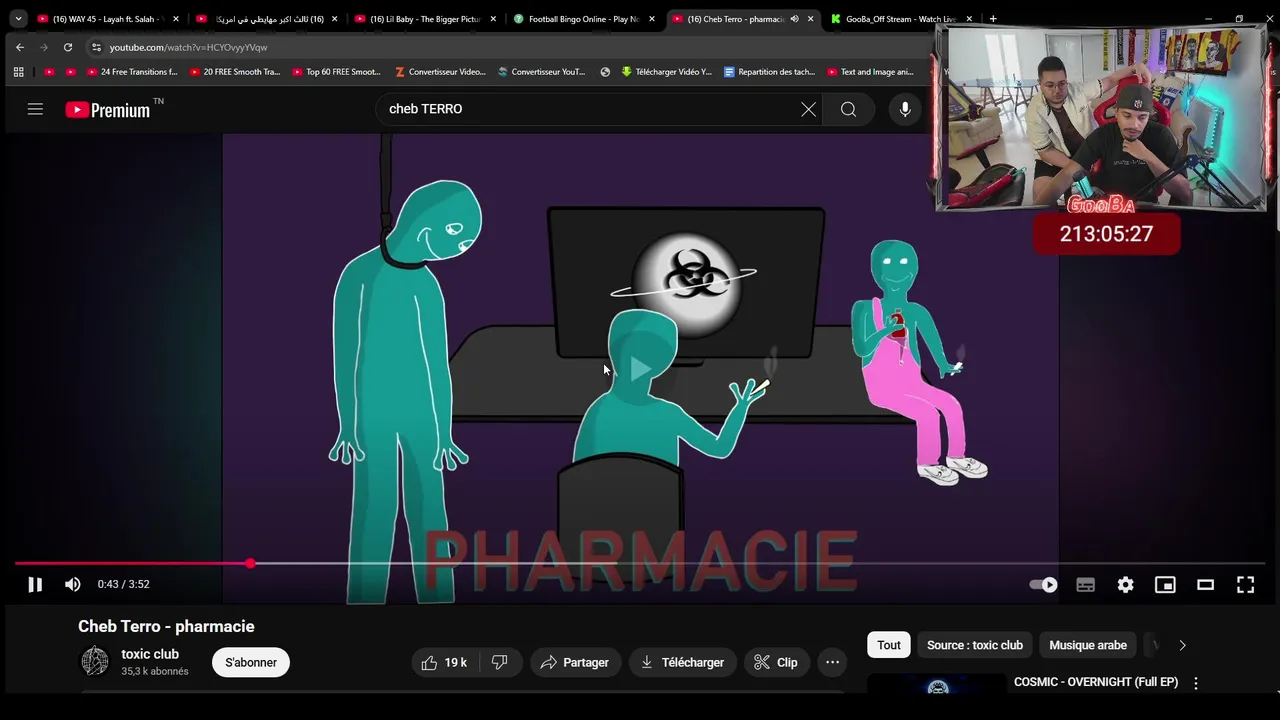Switch to the GooBa_Off Stream tab

(901, 19)
